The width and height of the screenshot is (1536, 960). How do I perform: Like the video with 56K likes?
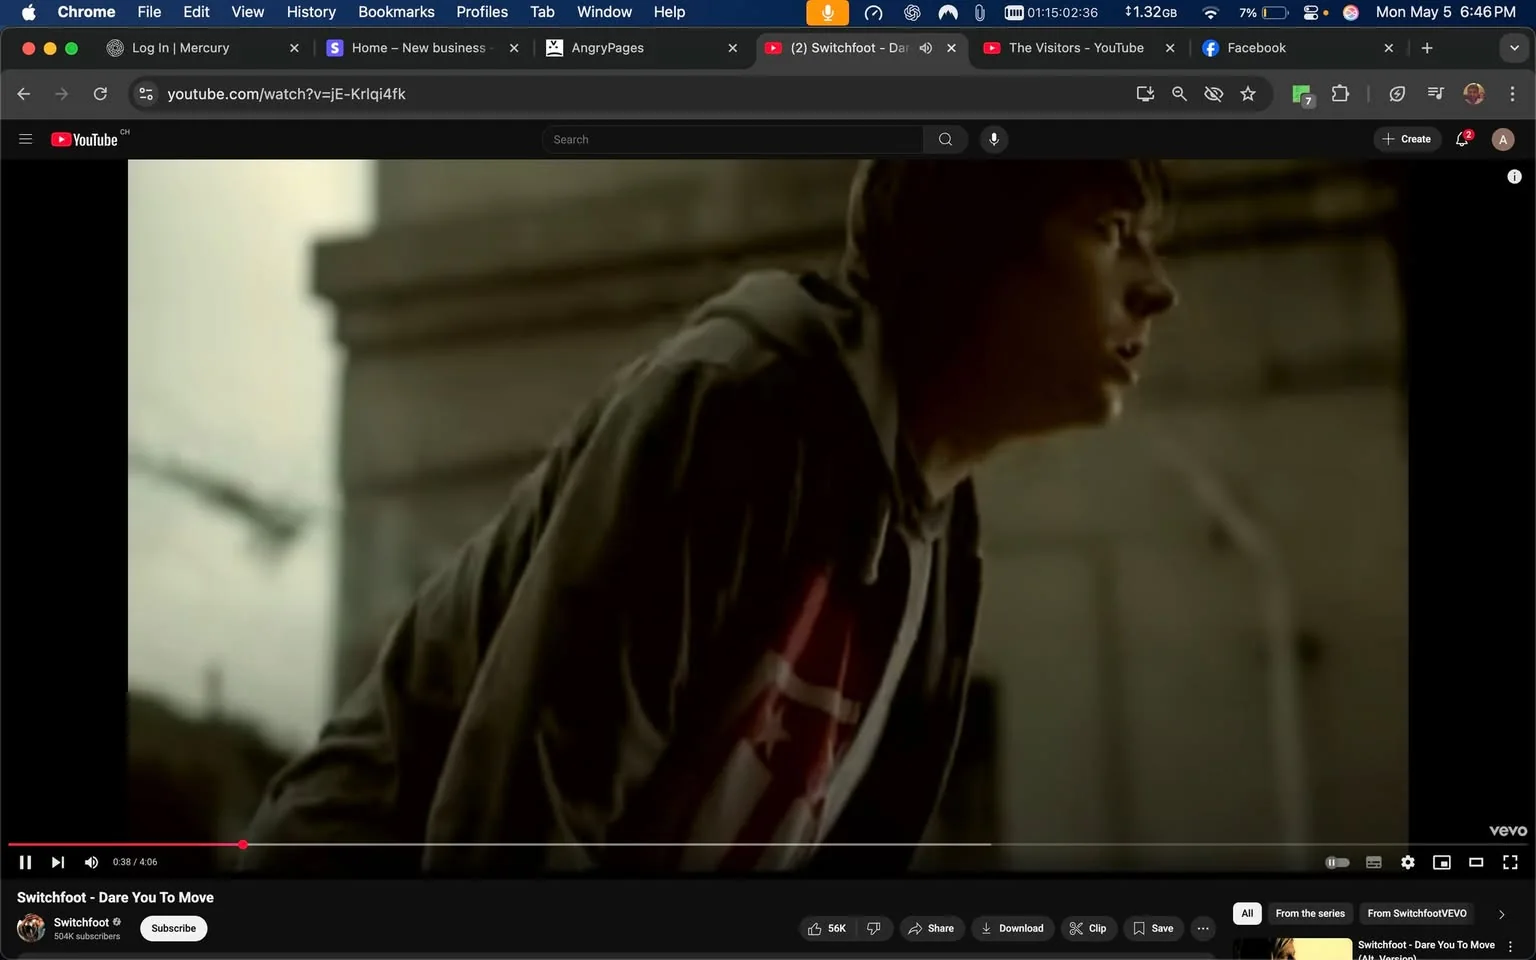tap(827, 929)
